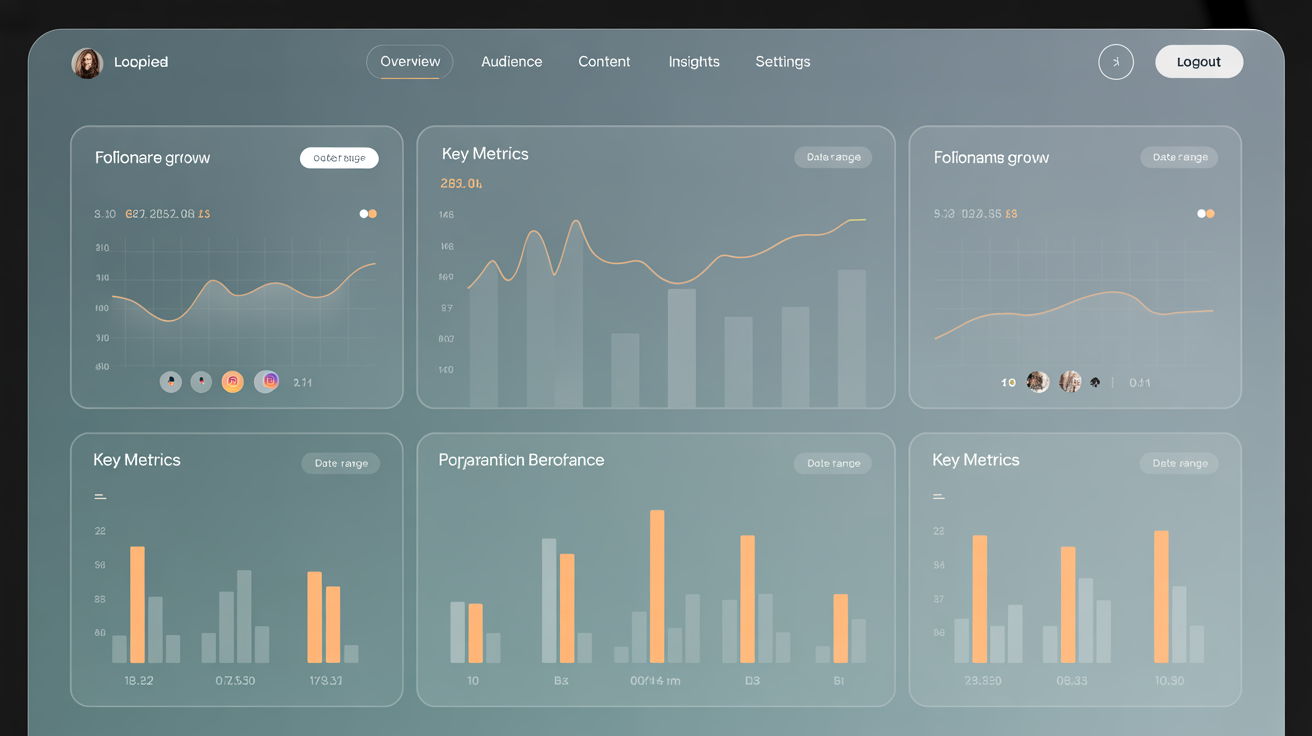The height and width of the screenshot is (736, 1312).
Task: Click the Loopied profile avatar
Action: pos(86,62)
